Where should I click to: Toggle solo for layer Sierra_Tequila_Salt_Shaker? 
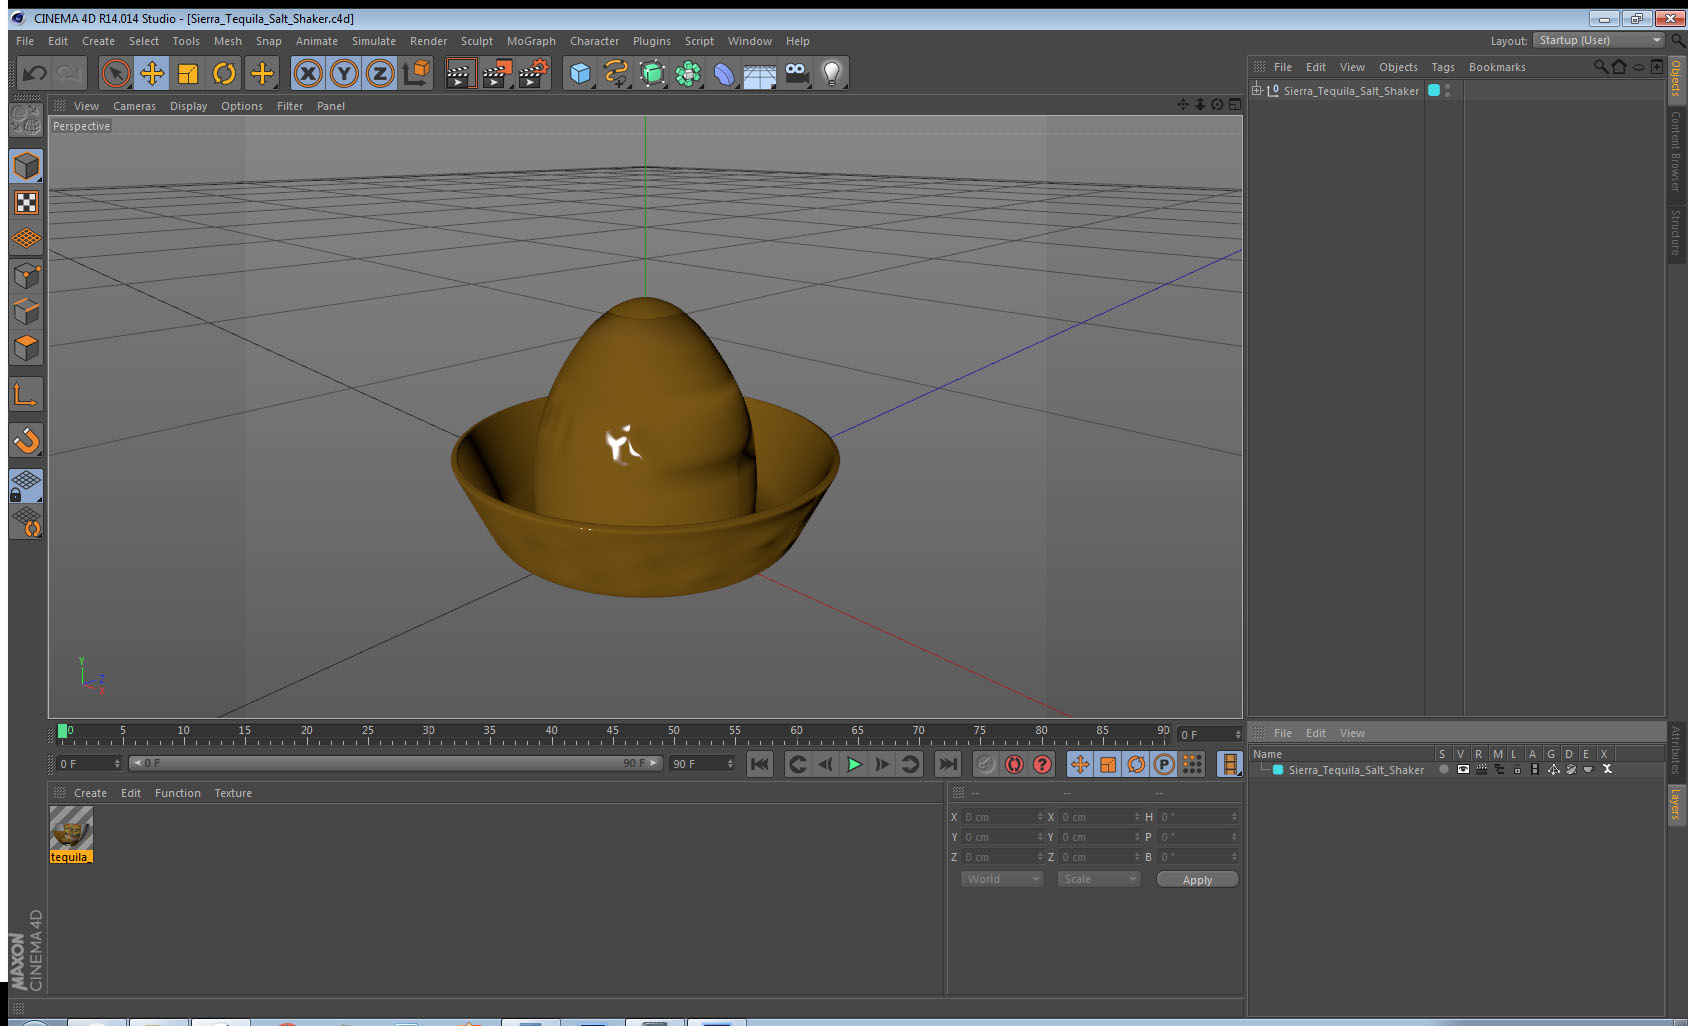[1443, 769]
